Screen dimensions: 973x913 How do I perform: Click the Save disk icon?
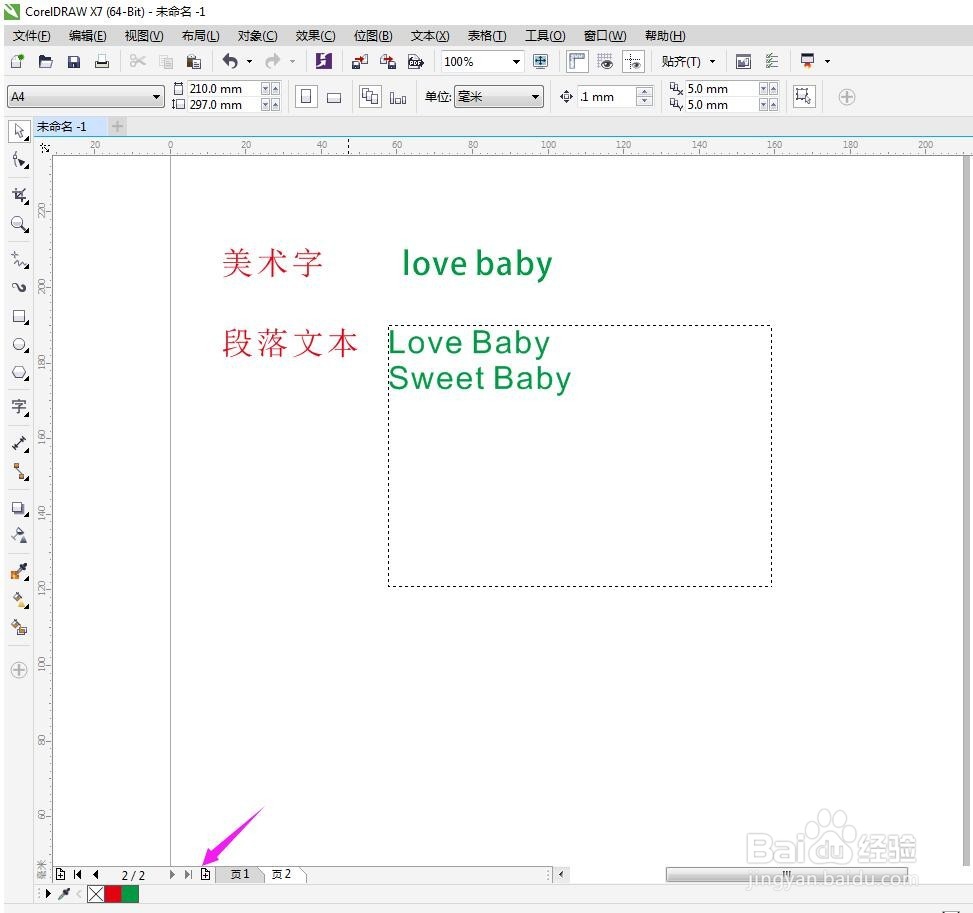coord(74,61)
